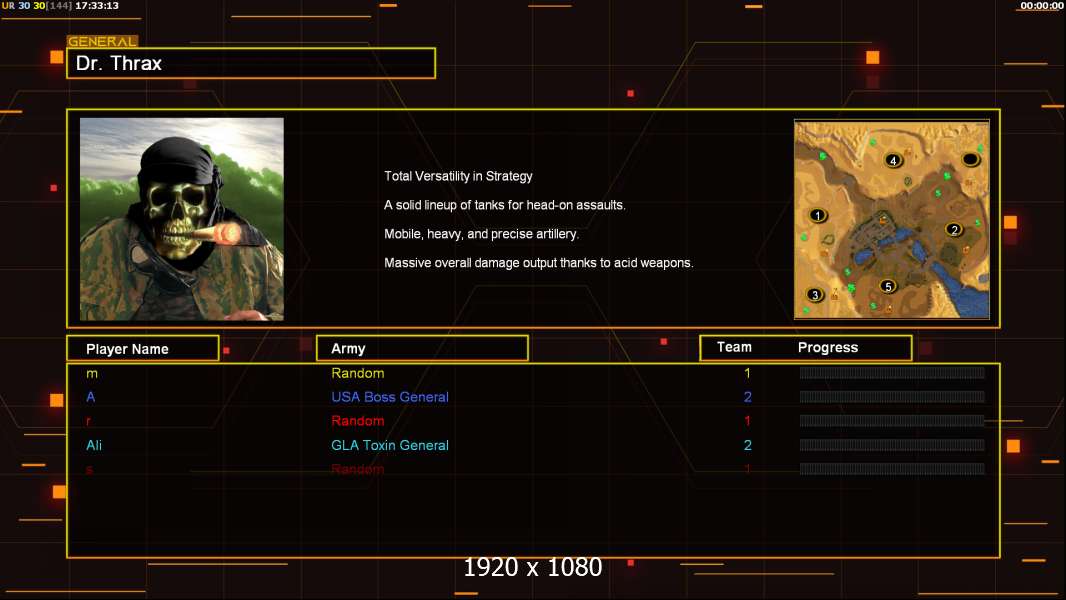The image size is (1066, 600).
Task: Click 'A solid lineup of tanks' description line
Action: coord(504,205)
